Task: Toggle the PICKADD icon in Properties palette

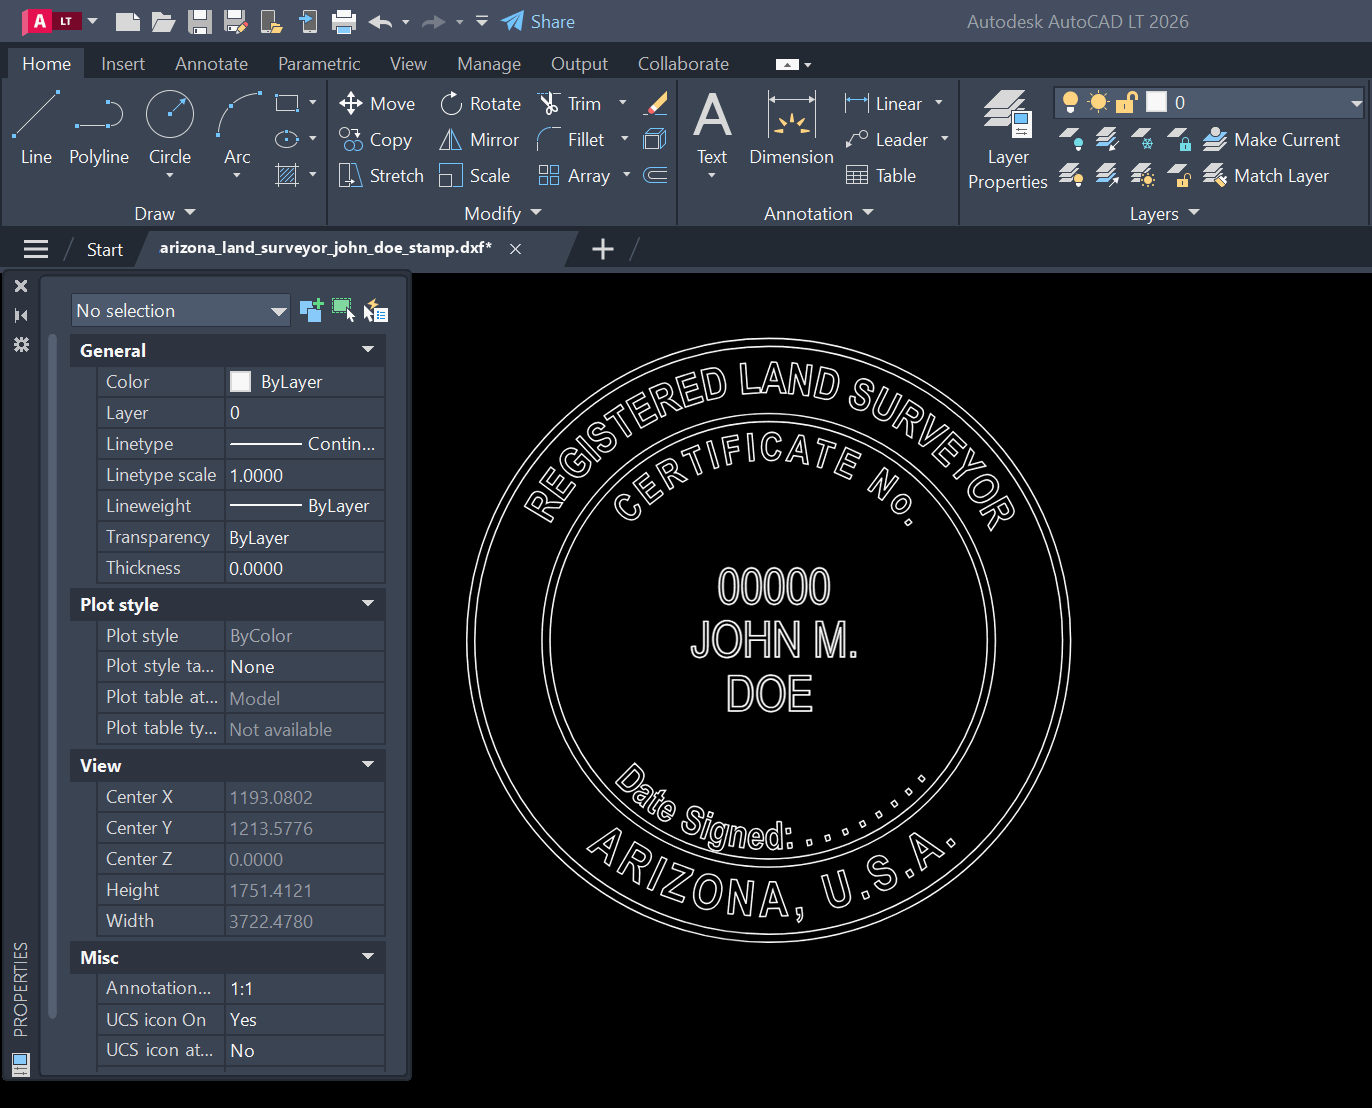Action: [311, 310]
